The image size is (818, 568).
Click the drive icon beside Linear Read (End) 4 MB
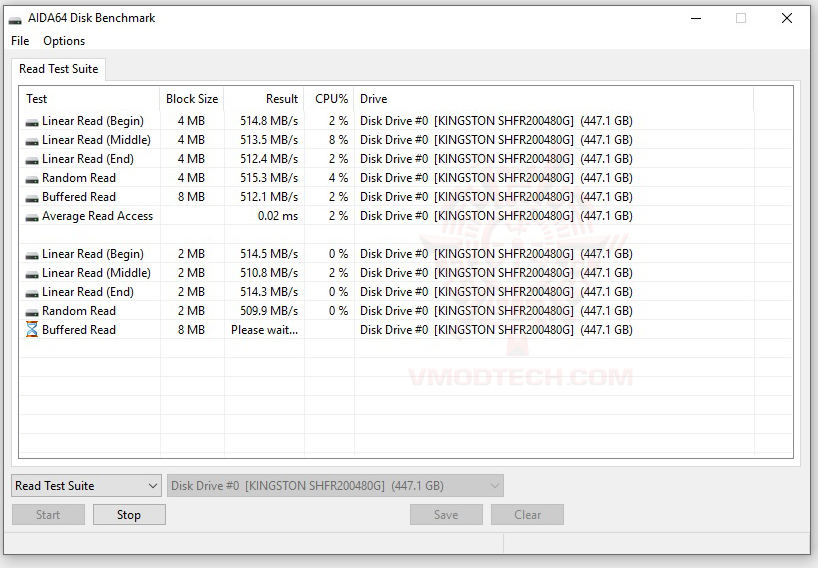(x=32, y=160)
